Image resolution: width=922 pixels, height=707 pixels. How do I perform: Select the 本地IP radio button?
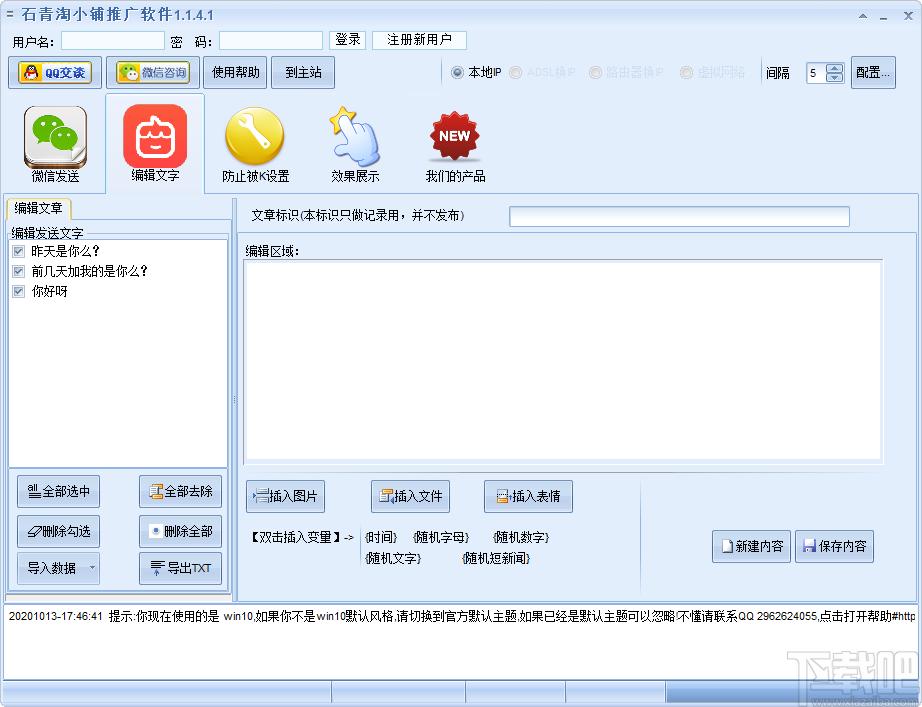(x=457, y=72)
